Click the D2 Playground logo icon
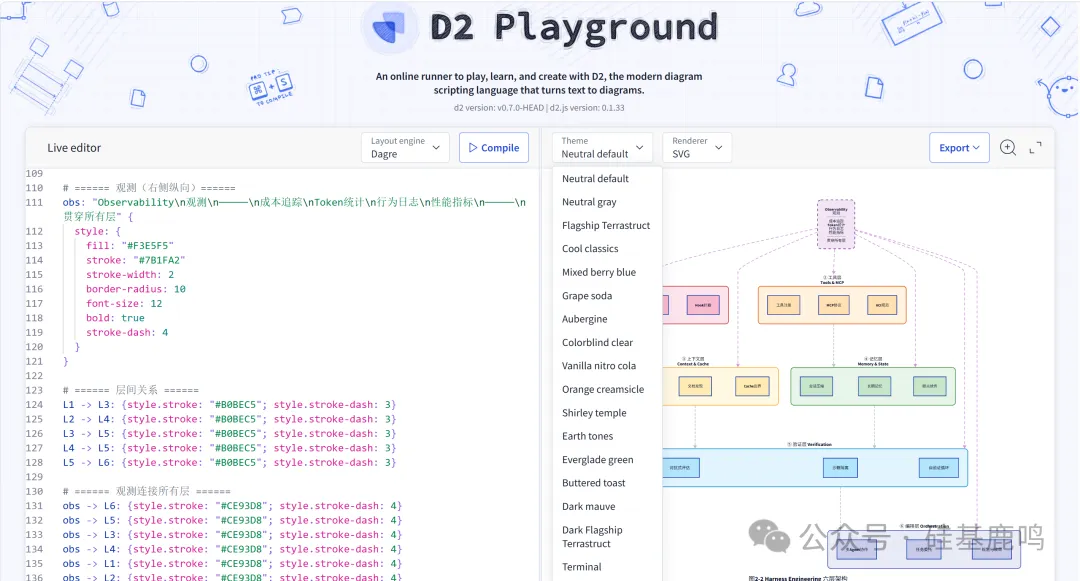This screenshot has height=581, width=1080. [389, 27]
